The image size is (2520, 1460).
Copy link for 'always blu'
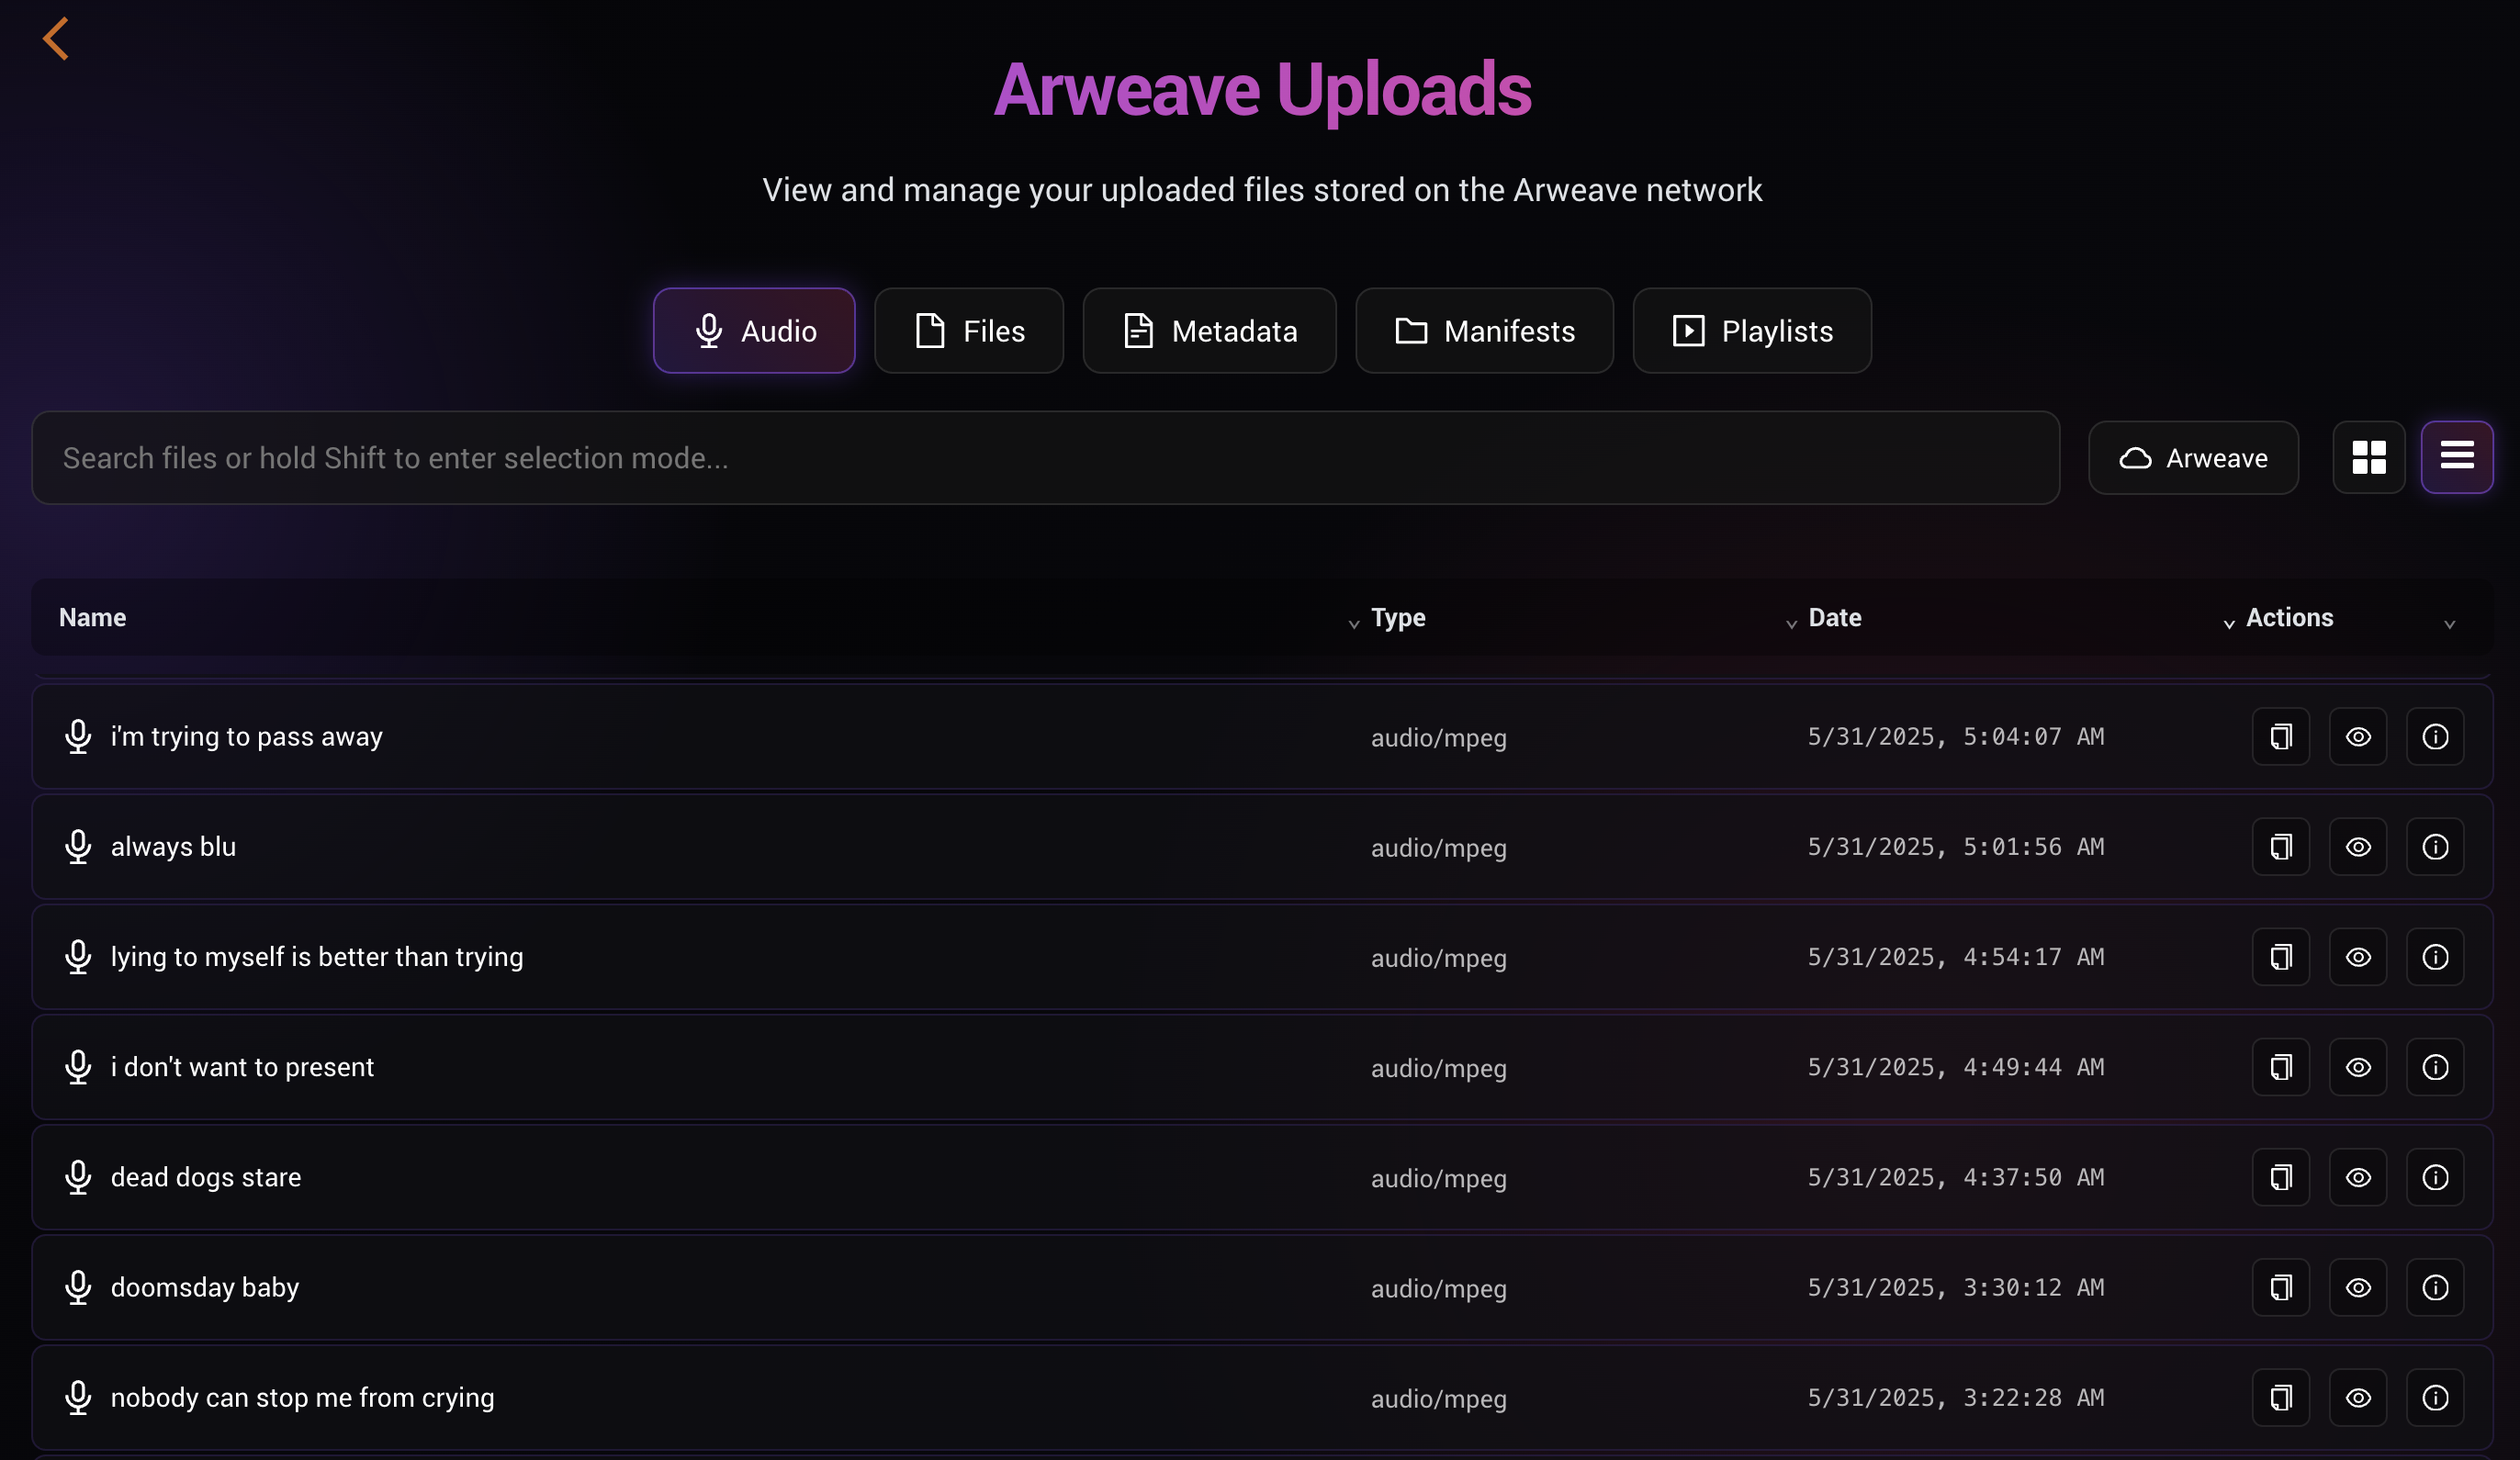click(2280, 847)
